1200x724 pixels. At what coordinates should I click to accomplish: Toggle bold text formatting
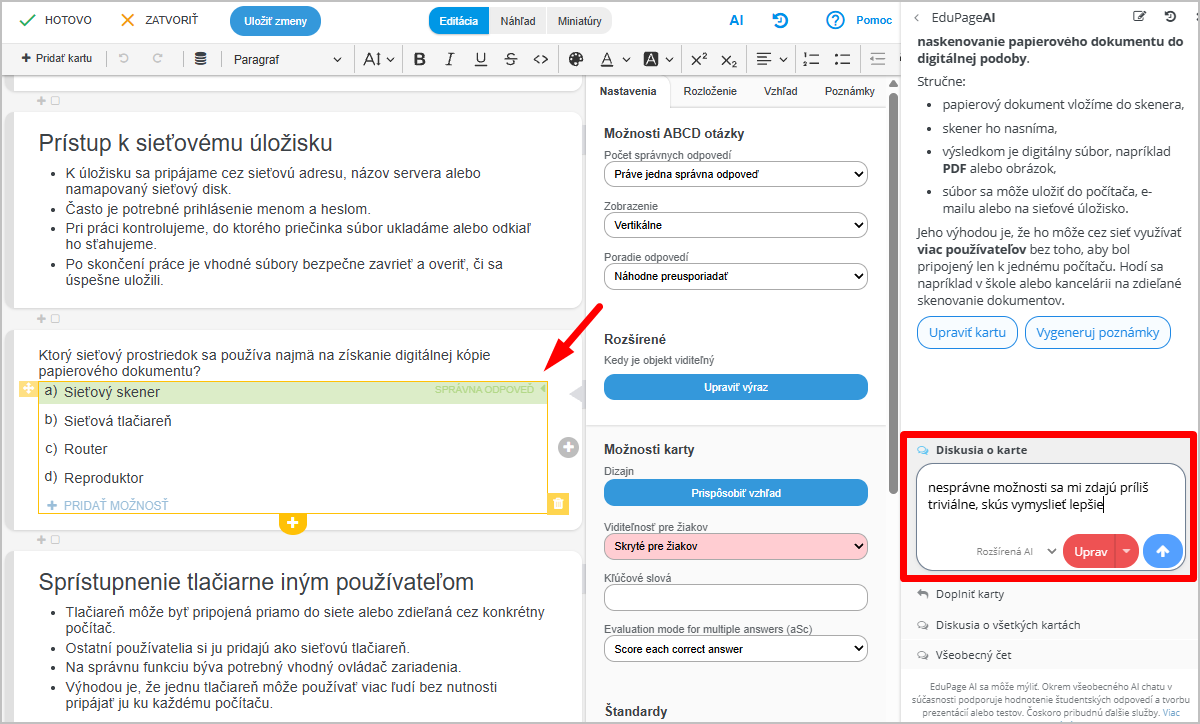tap(420, 59)
